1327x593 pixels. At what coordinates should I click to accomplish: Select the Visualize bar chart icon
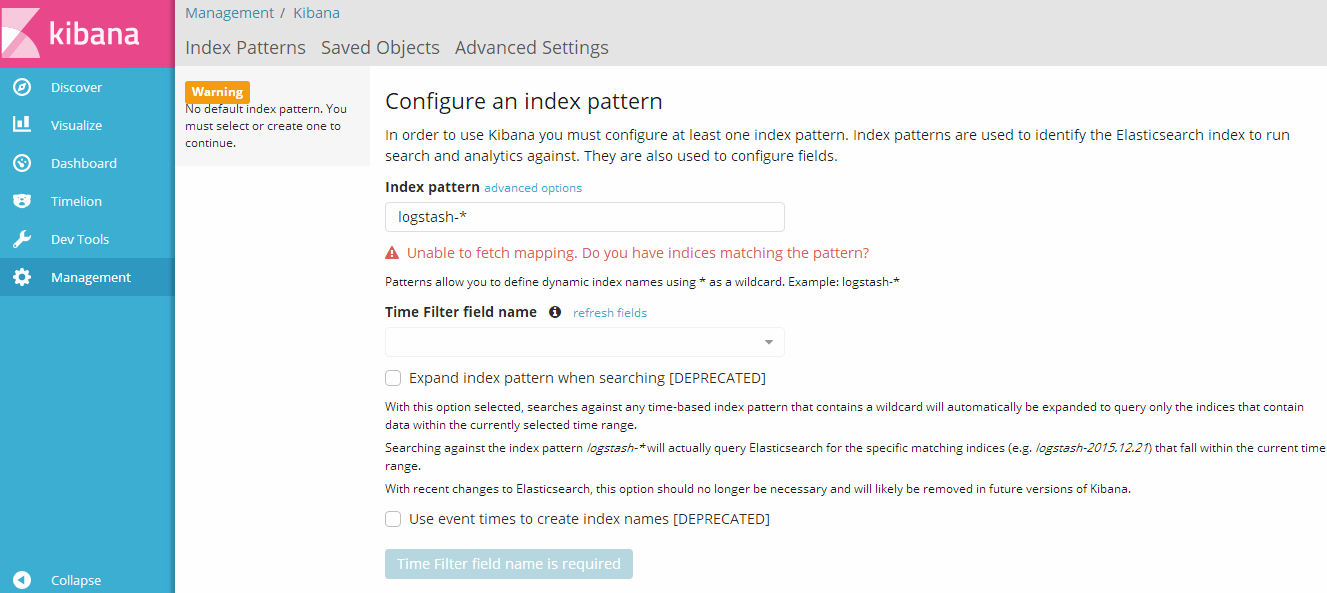coord(22,125)
